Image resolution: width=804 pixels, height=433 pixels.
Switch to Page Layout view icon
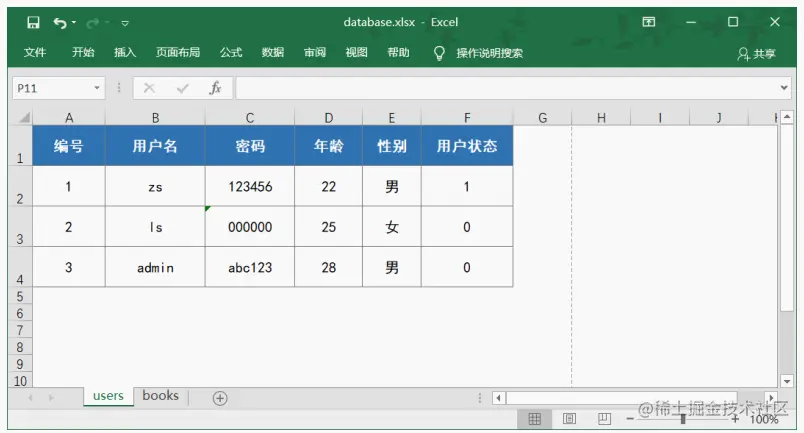click(x=569, y=419)
